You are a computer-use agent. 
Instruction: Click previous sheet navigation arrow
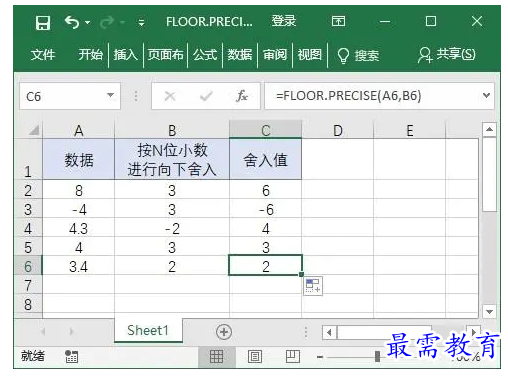click(x=43, y=331)
